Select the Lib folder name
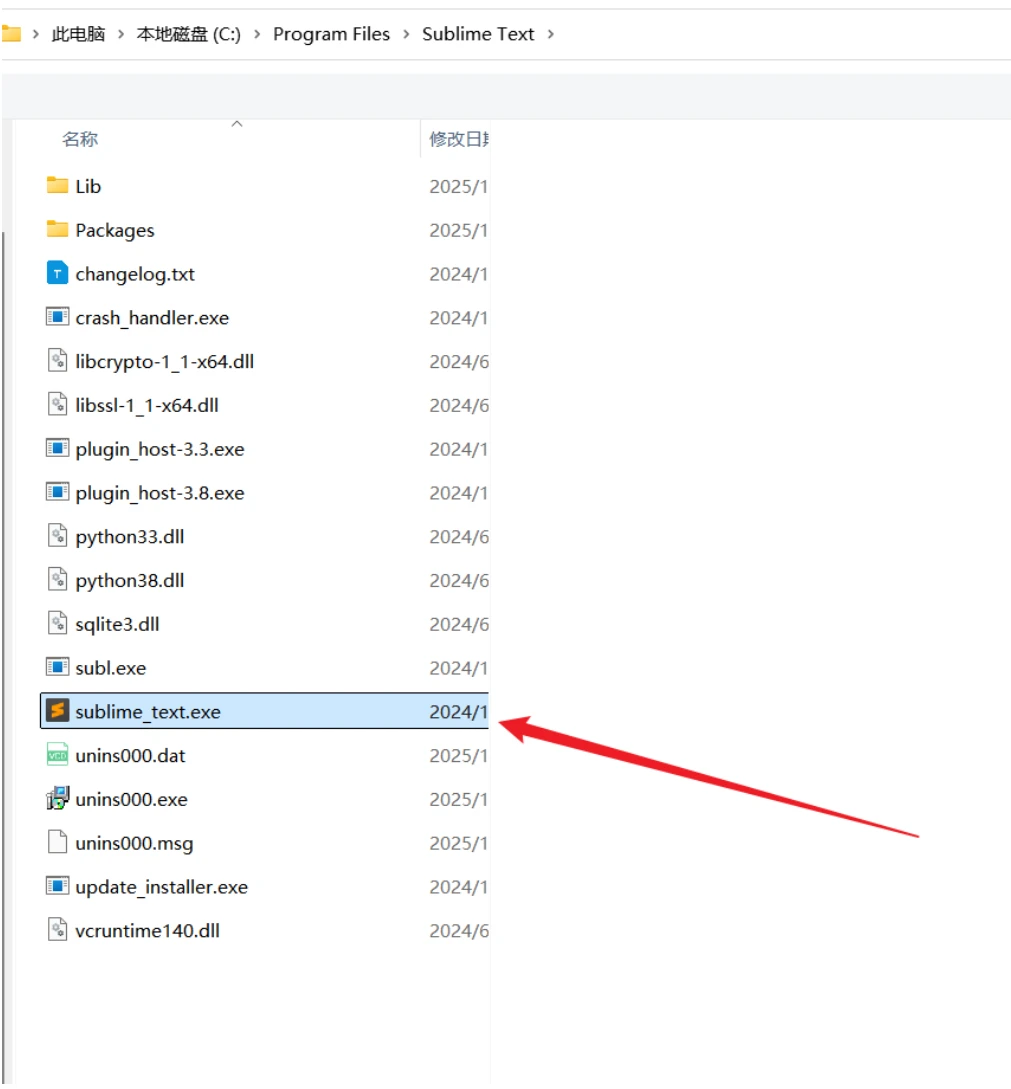The image size is (1011, 1089). coord(88,186)
